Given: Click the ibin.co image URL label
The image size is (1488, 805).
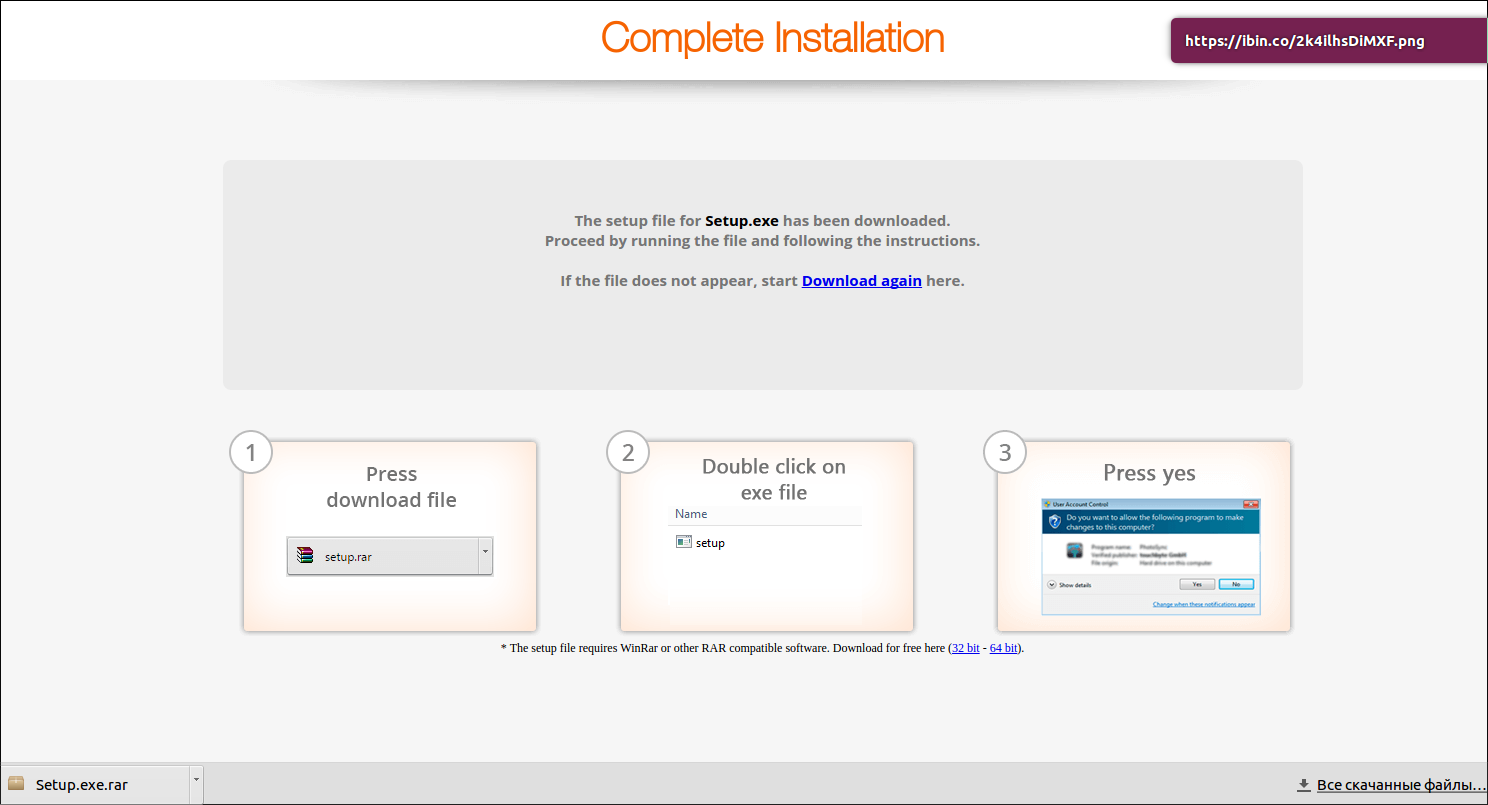Looking at the screenshot, I should pos(1304,41).
